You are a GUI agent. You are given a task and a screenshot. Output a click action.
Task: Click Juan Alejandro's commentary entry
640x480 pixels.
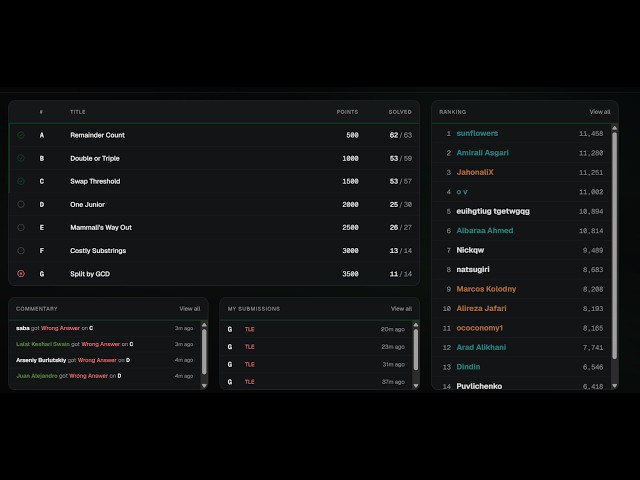pos(104,376)
